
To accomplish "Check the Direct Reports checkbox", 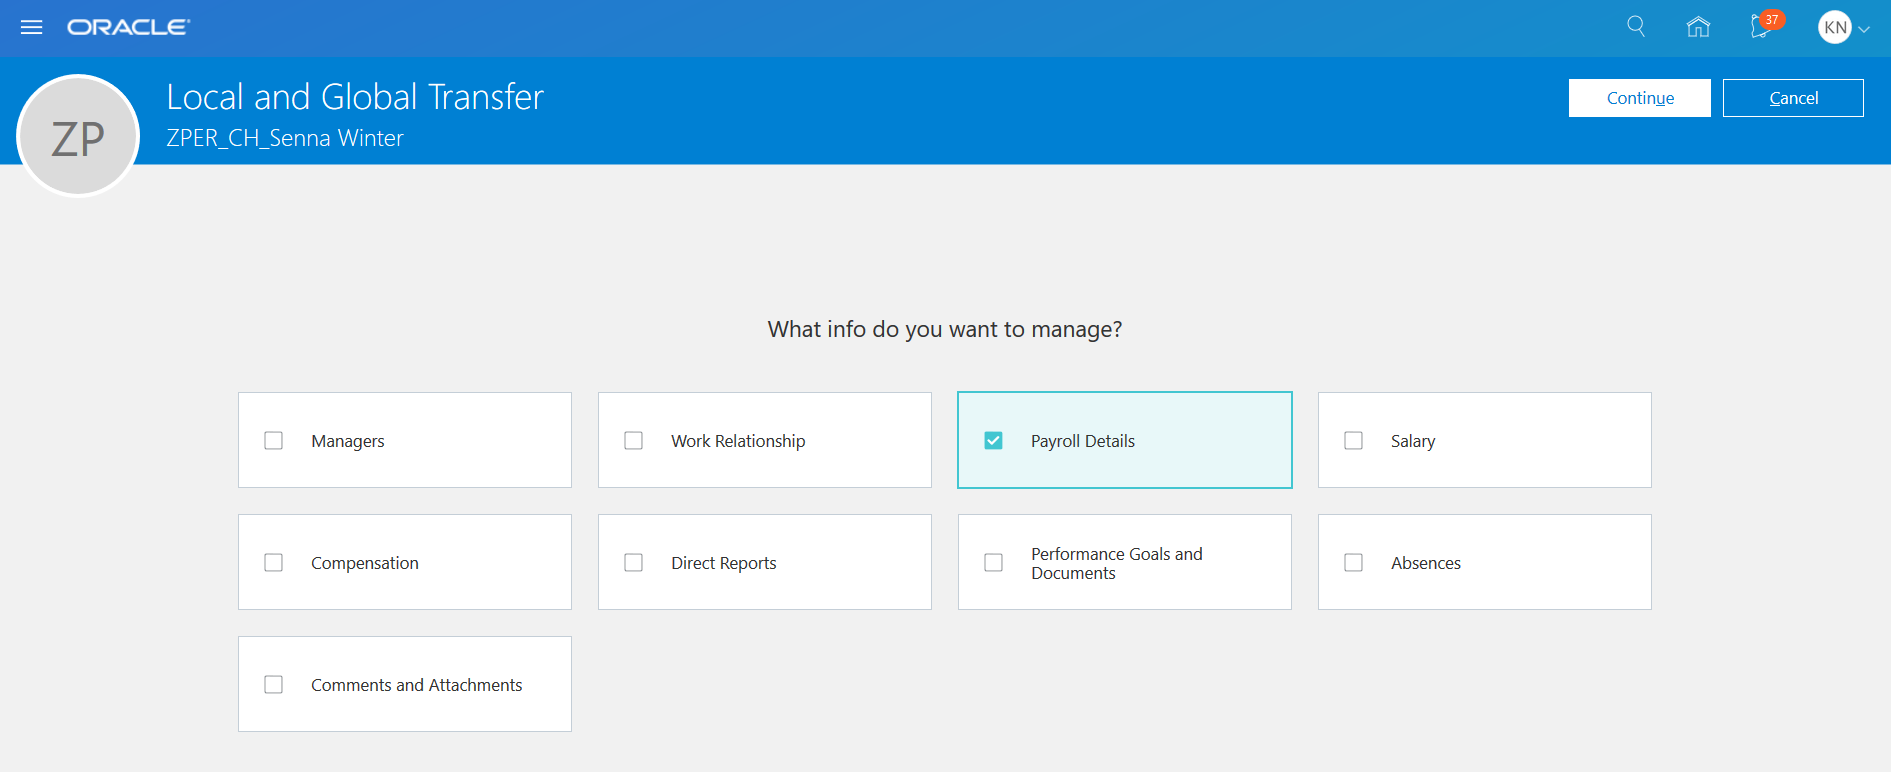I will (634, 563).
